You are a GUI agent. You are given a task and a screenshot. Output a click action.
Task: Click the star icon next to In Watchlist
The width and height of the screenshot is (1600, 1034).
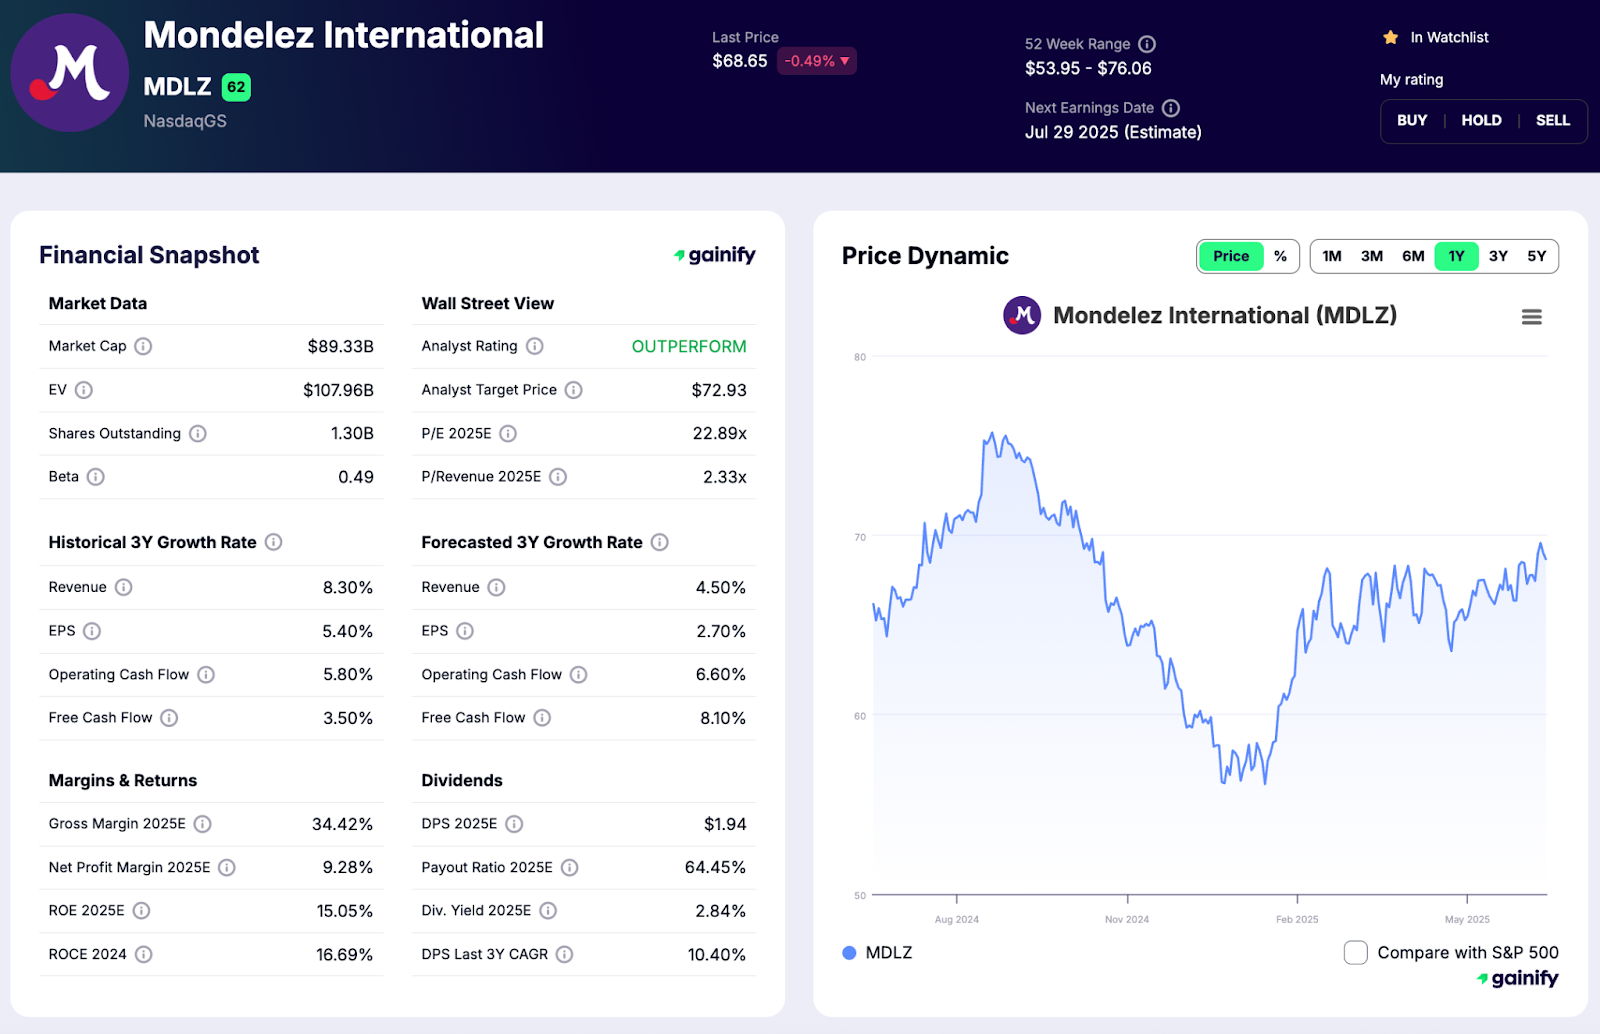click(x=1390, y=38)
